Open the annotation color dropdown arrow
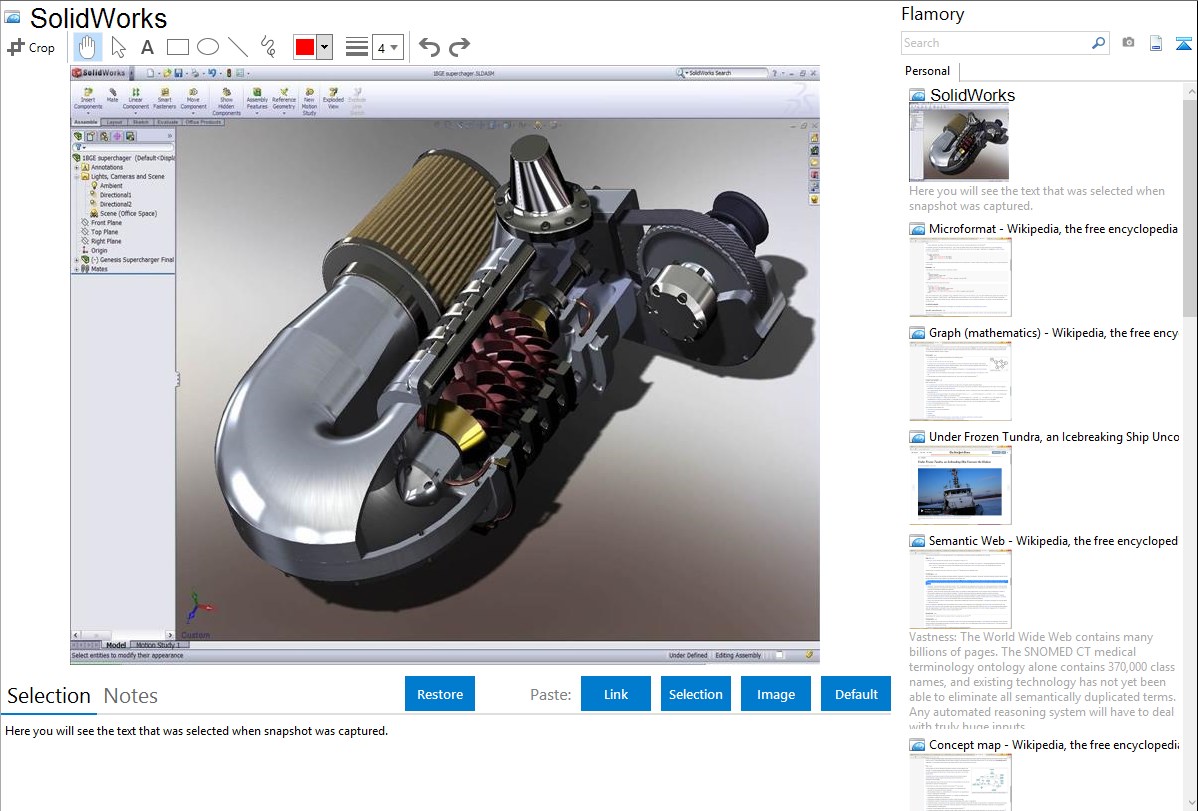This screenshot has width=1198, height=811. pyautogui.click(x=325, y=47)
